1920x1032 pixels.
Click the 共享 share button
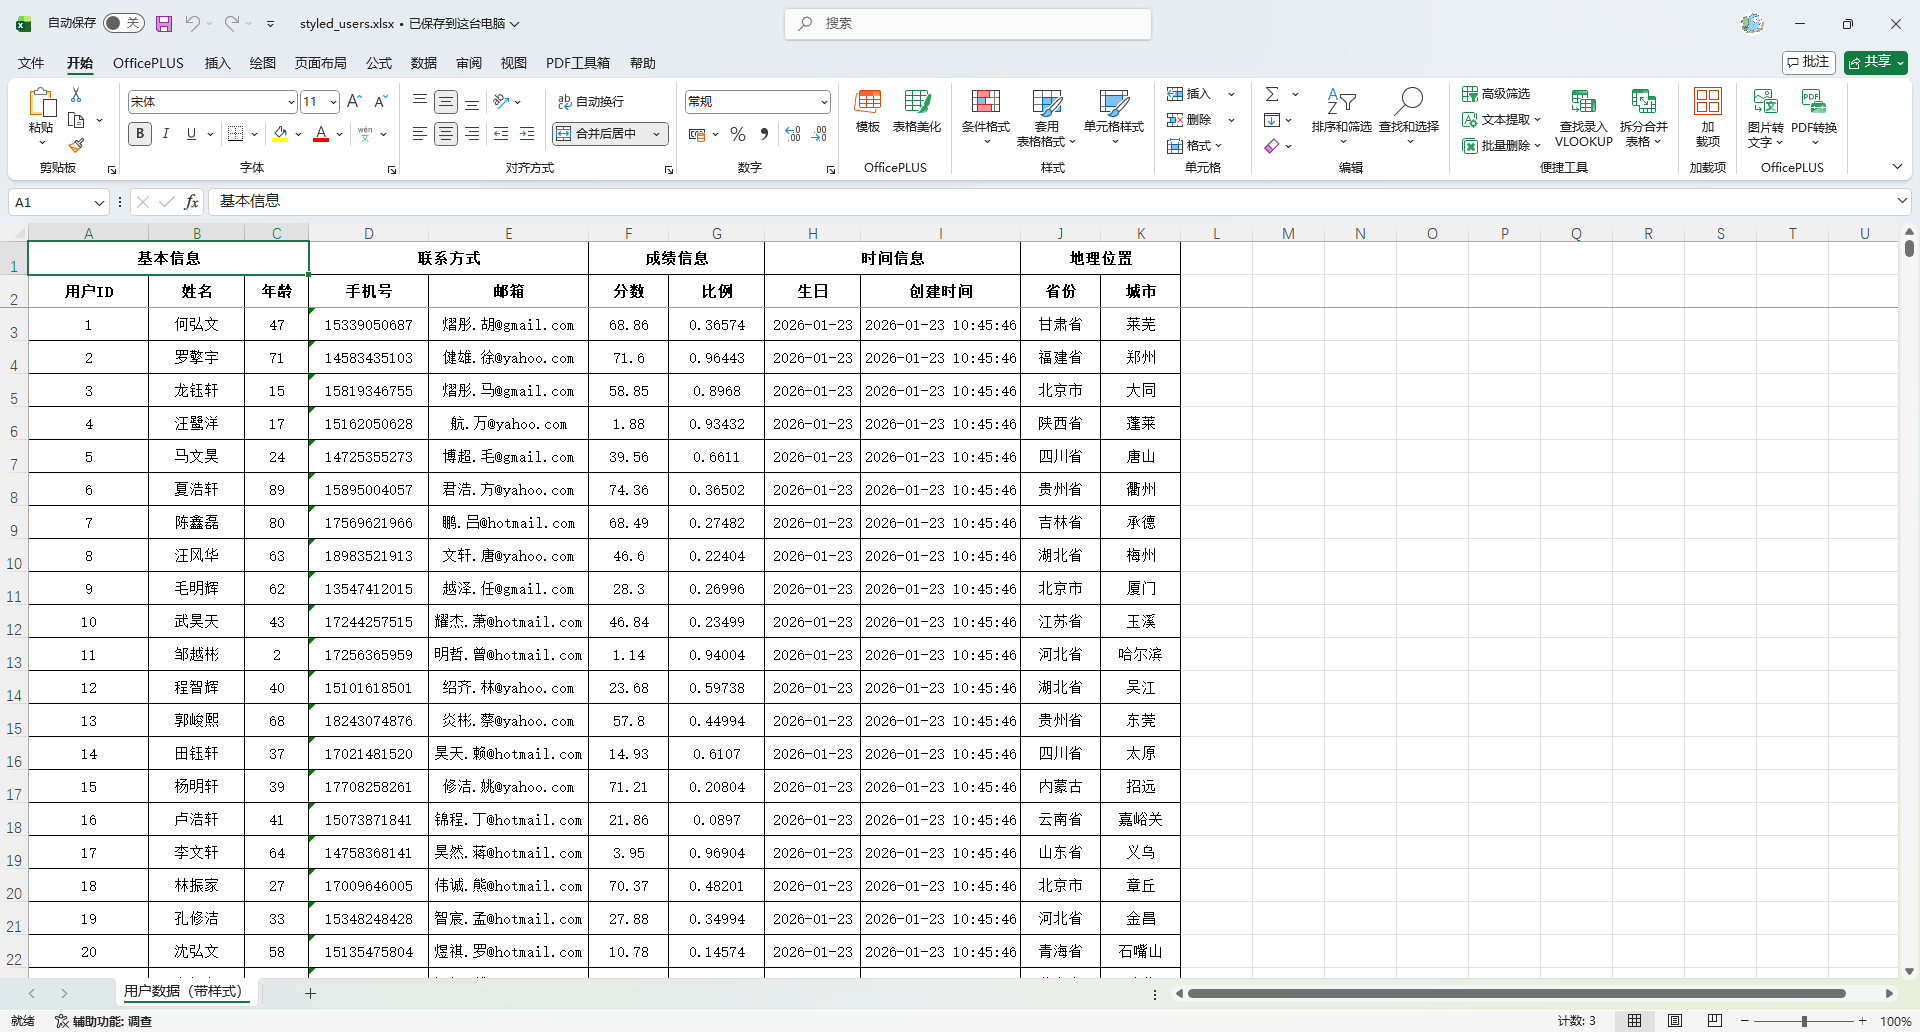click(x=1875, y=62)
